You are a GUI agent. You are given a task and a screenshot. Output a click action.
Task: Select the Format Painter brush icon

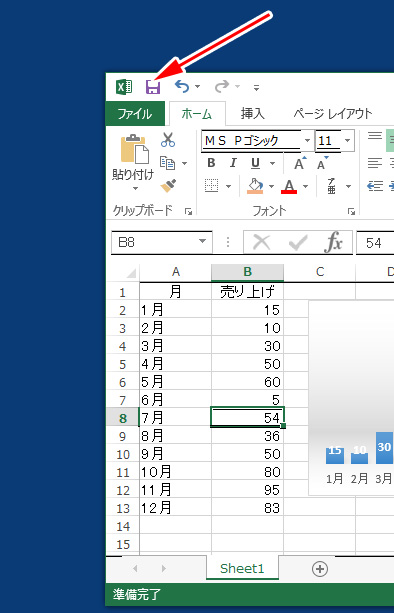168,186
